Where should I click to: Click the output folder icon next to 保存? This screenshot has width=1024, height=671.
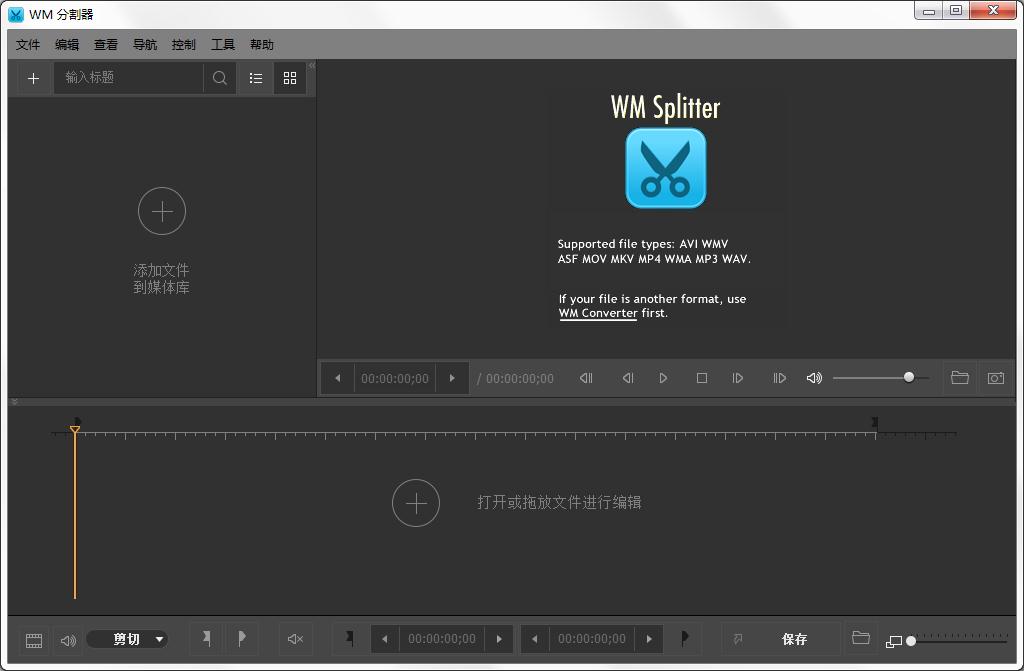tap(860, 638)
